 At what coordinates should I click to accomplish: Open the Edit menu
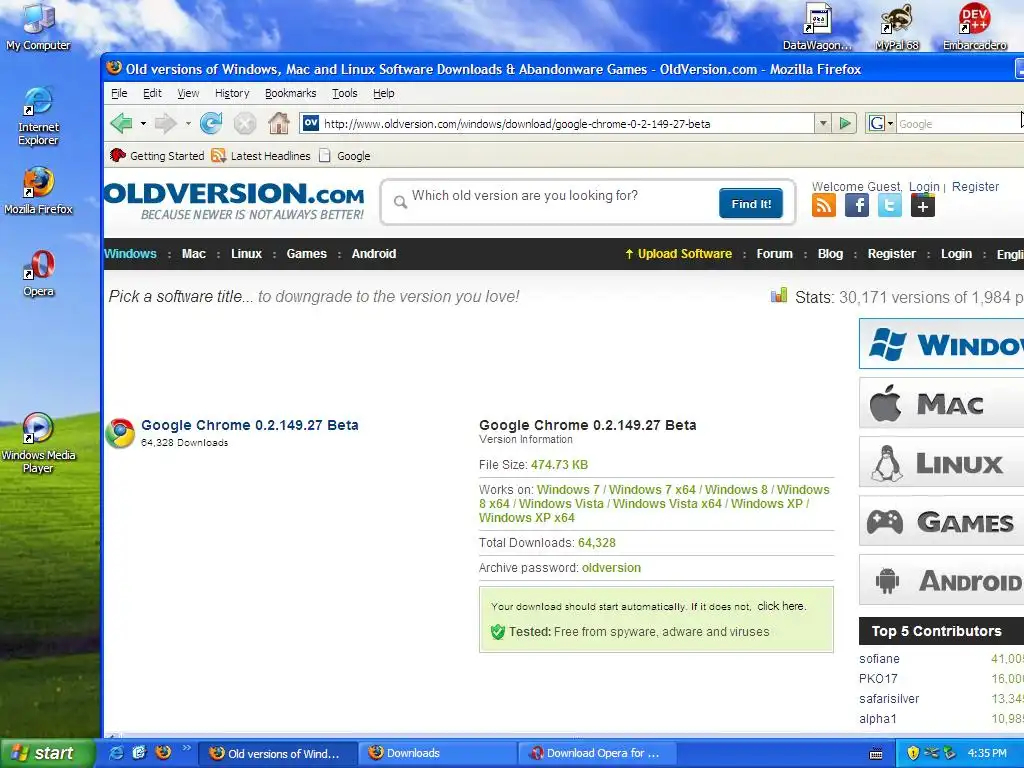[152, 93]
